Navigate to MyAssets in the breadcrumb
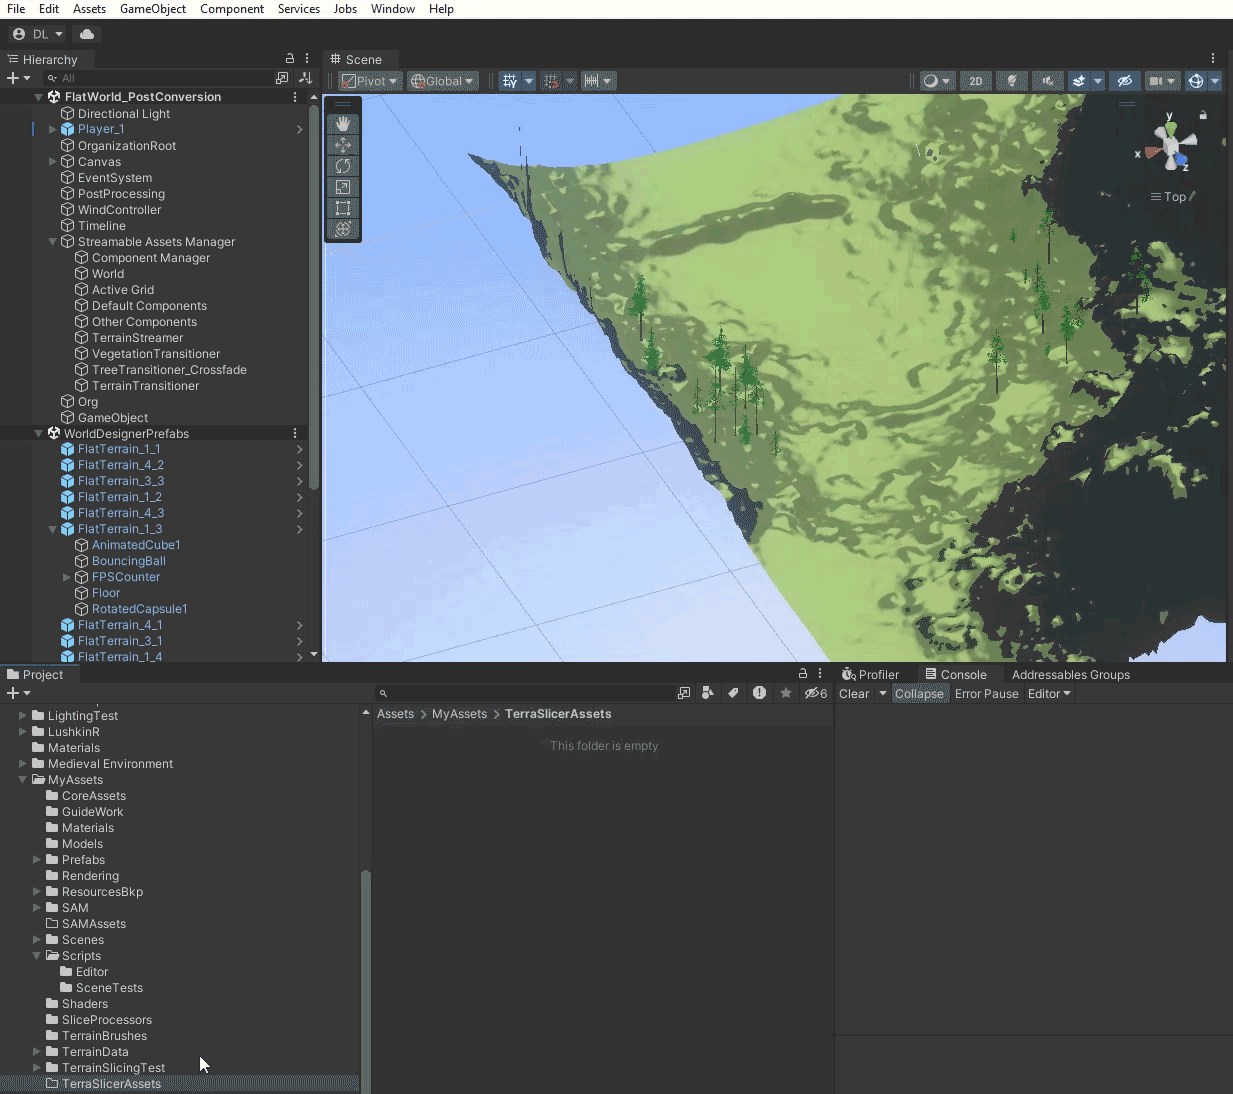 click(x=459, y=714)
